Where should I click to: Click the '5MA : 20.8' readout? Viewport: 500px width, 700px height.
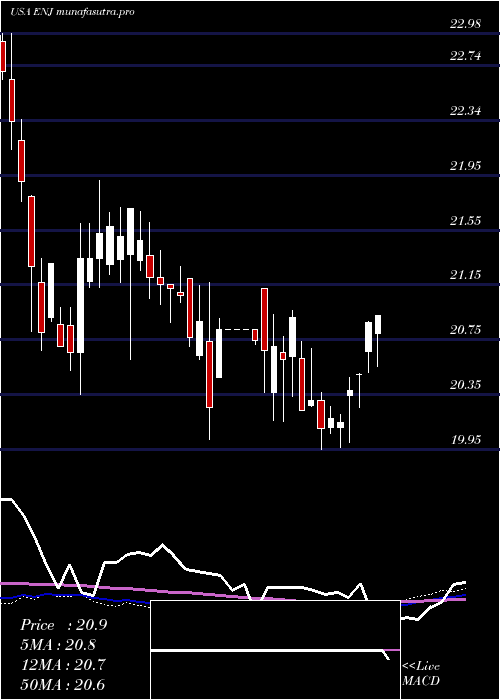[x=58, y=645]
